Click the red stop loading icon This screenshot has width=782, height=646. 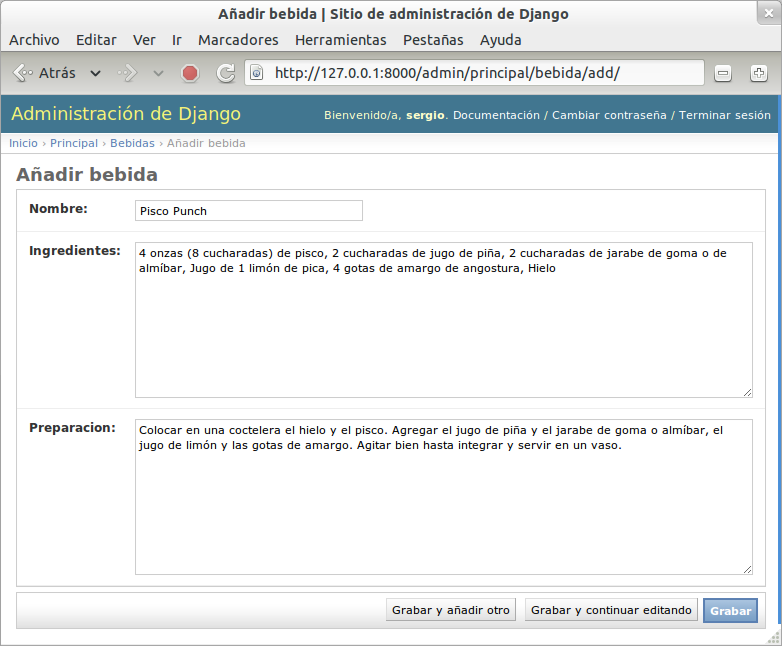pyautogui.click(x=190, y=73)
